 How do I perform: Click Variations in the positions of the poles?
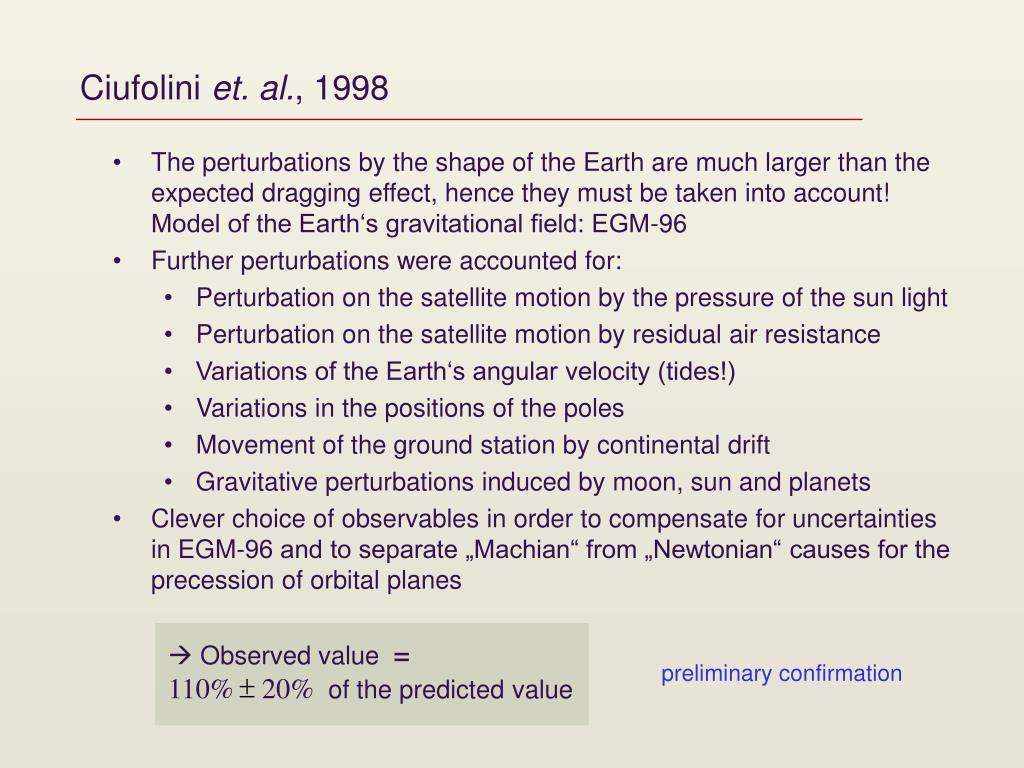409,408
